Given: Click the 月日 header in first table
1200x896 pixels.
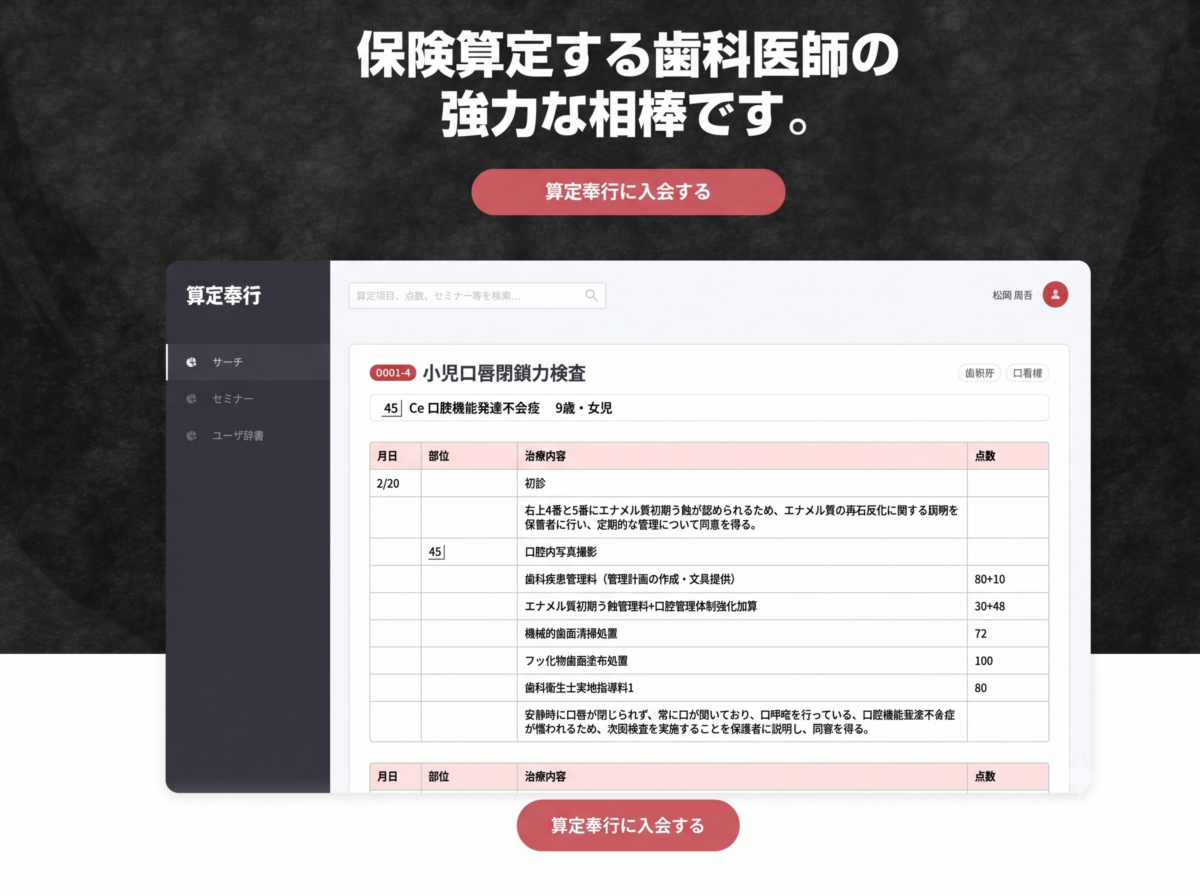Looking at the screenshot, I should 395,456.
